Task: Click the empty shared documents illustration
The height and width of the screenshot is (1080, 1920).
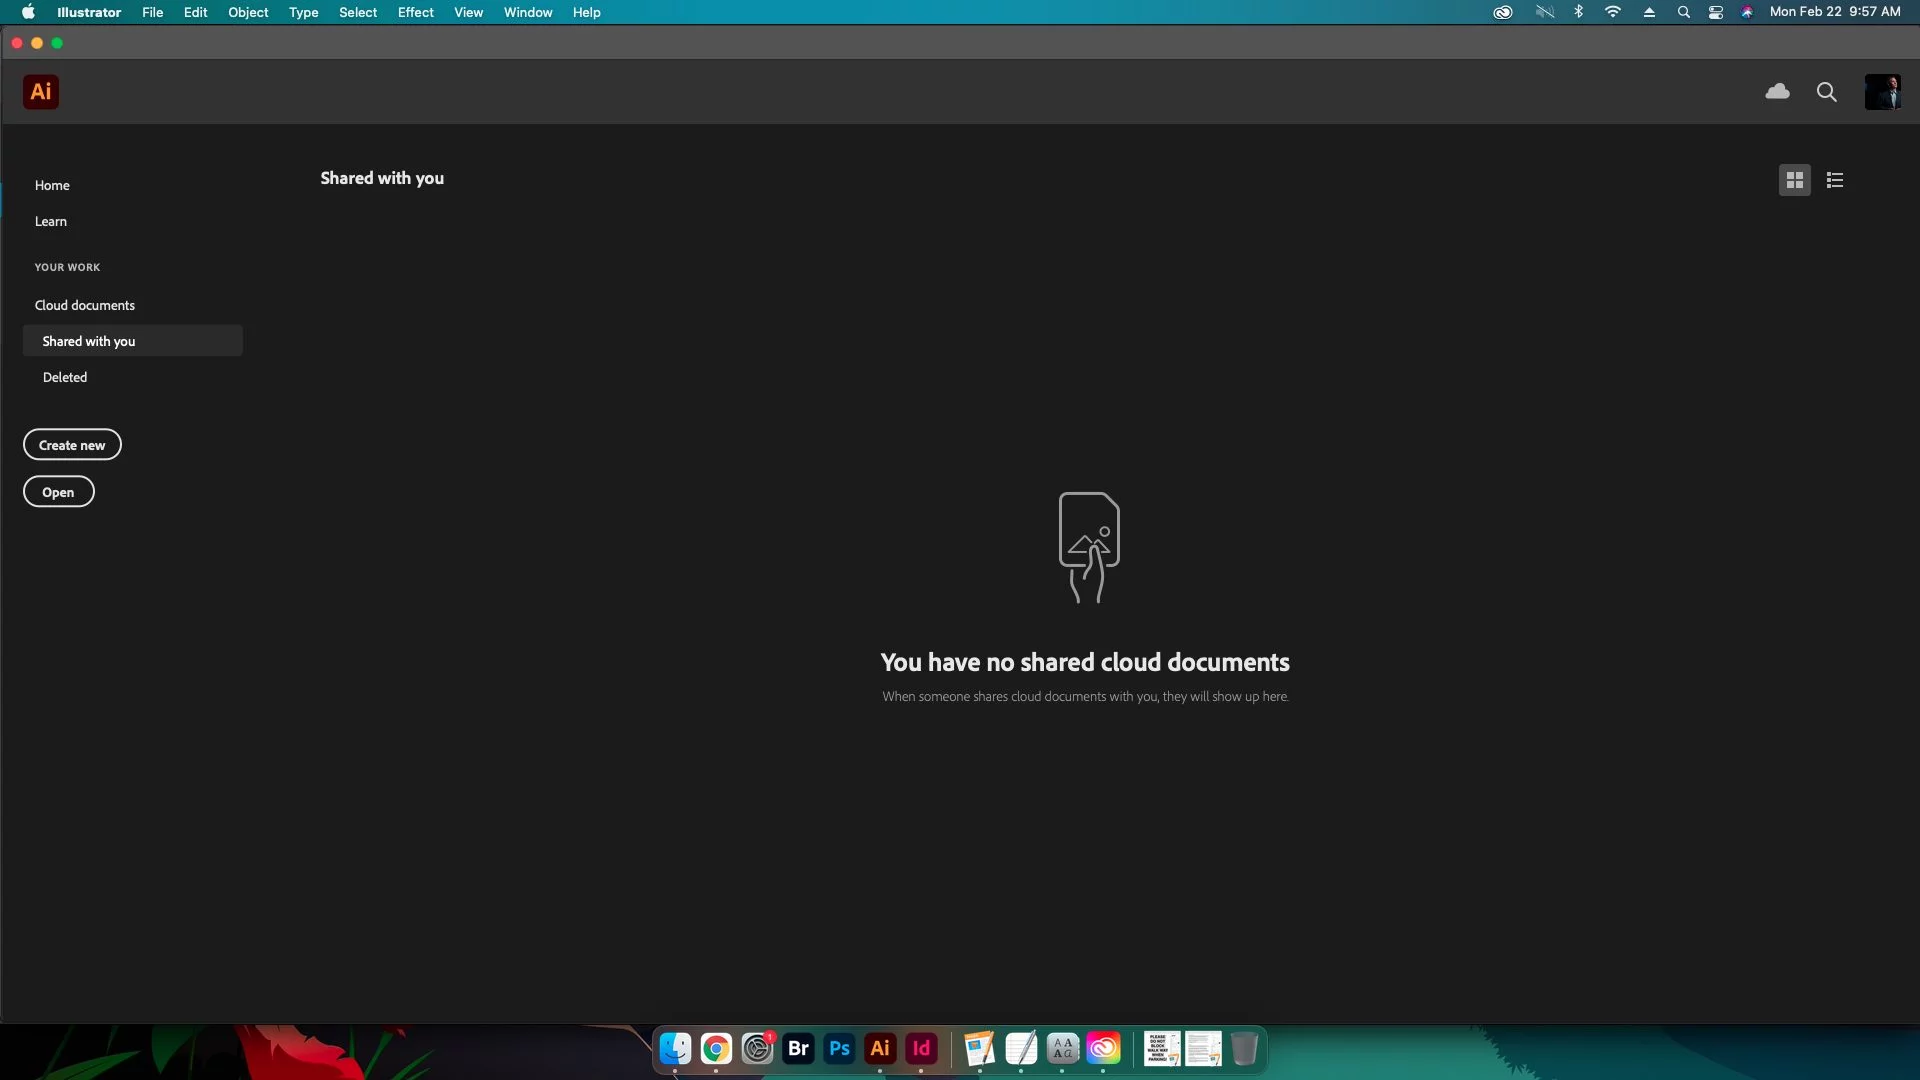Action: click(x=1088, y=548)
